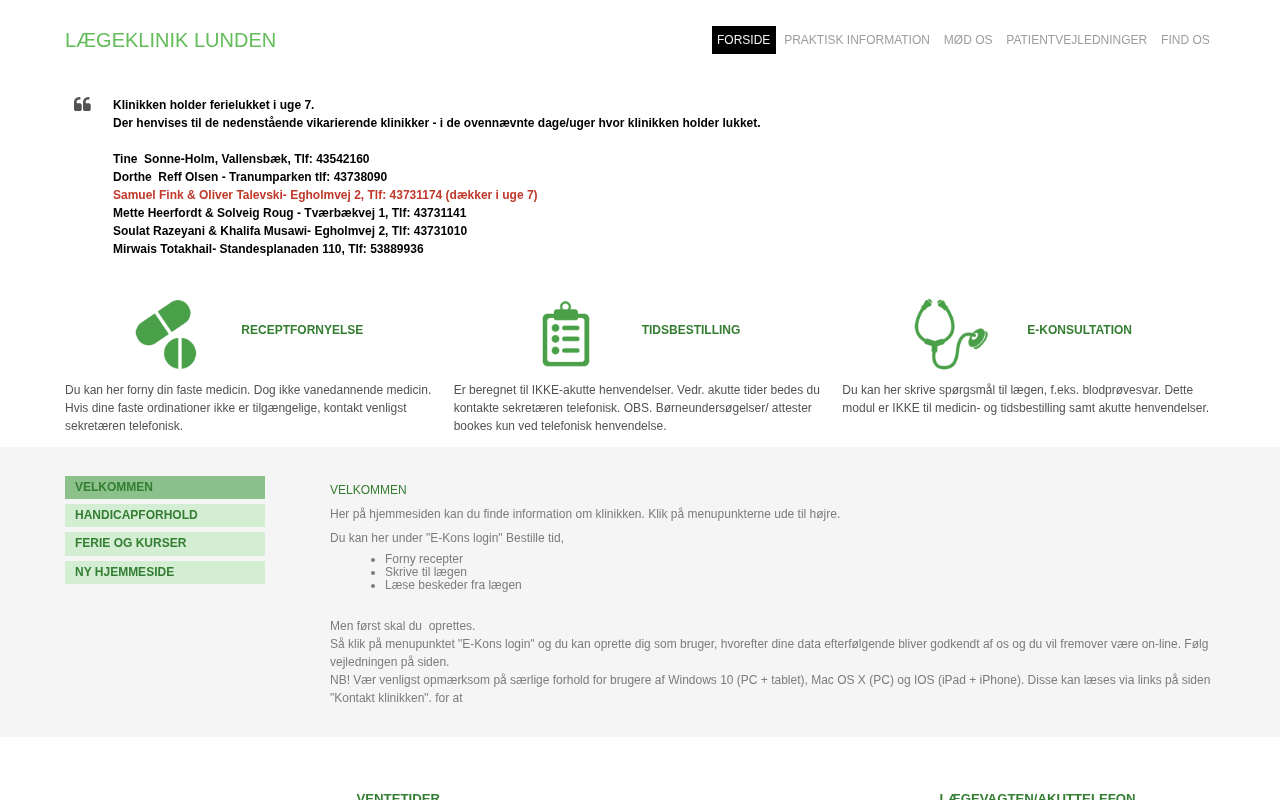The width and height of the screenshot is (1280, 800).
Task: Click the 'Men først skal du oprettes.' text
Action: click(x=403, y=626)
